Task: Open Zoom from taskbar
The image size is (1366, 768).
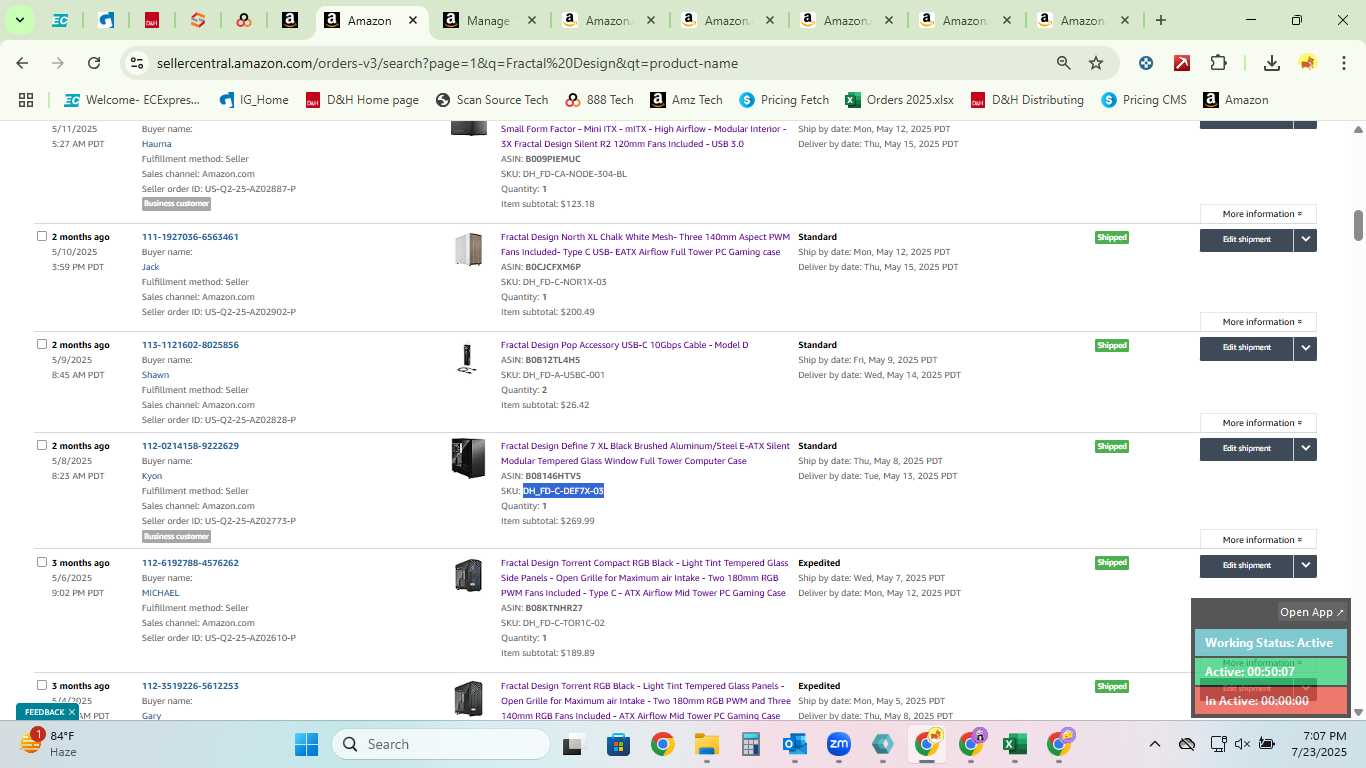Action: click(x=838, y=744)
